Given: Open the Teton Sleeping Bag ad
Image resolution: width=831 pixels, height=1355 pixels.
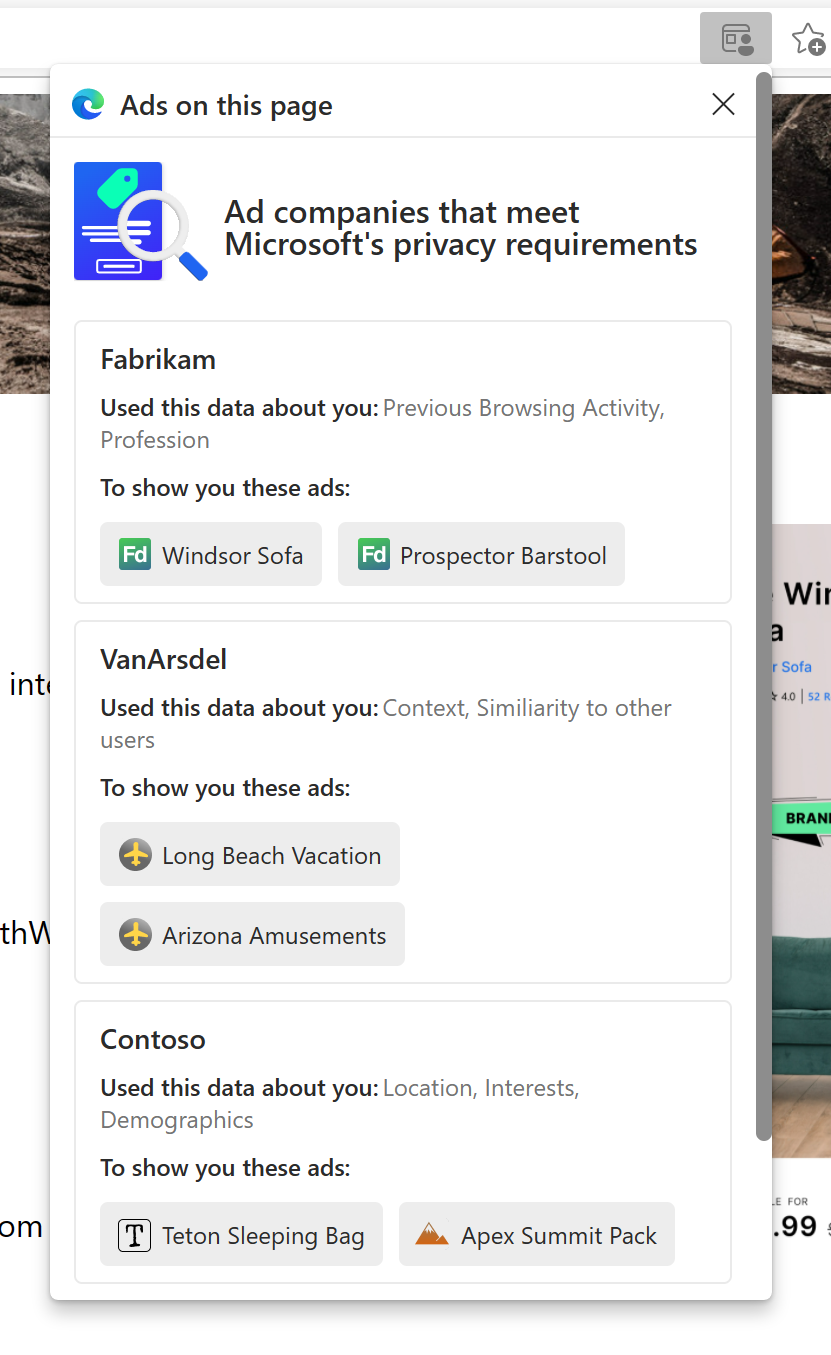Looking at the screenshot, I should 241,1234.
